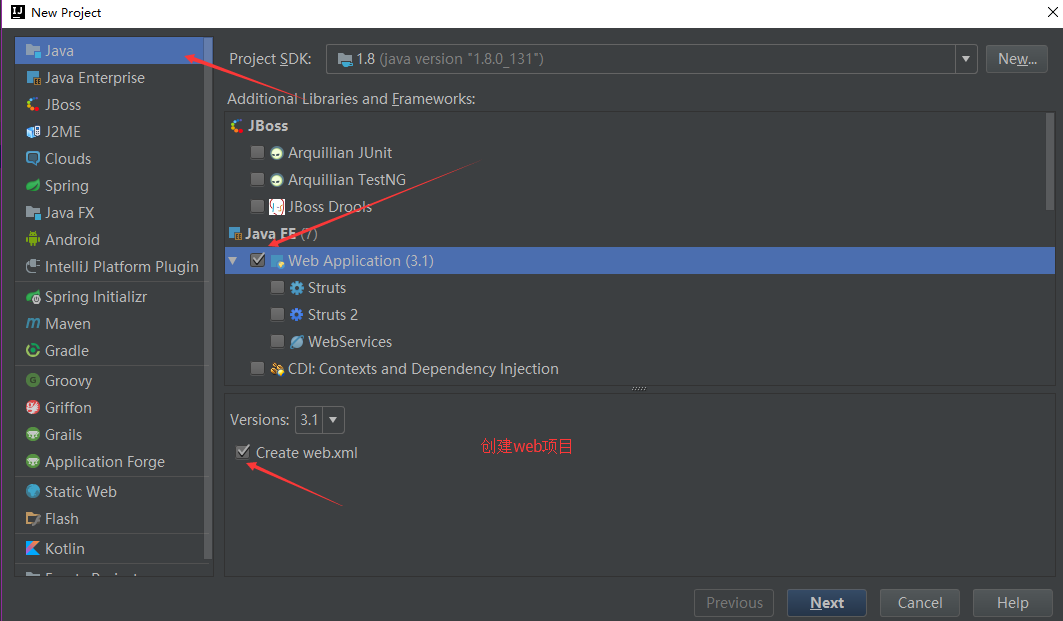Click the IntelliJ Platform Plugin icon
The height and width of the screenshot is (621, 1063).
pos(33,266)
